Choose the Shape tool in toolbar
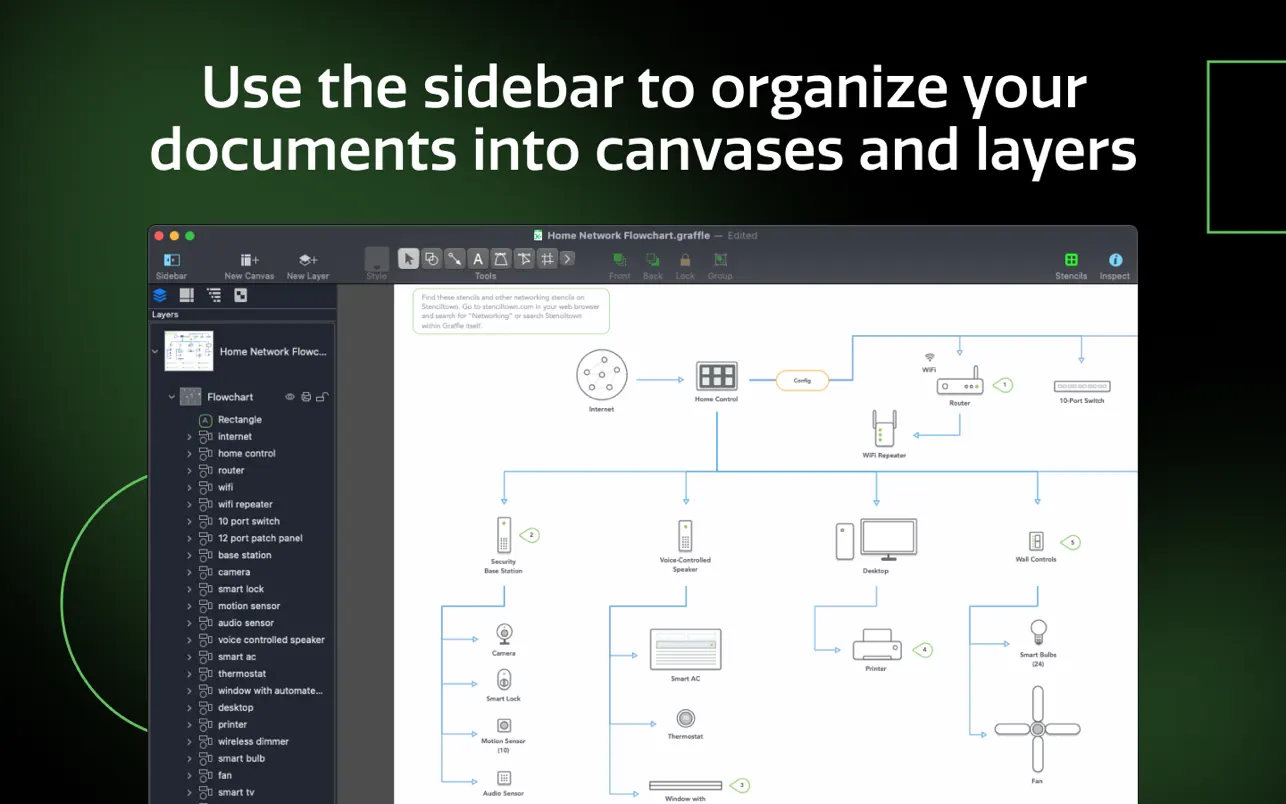The image size is (1286, 804). coord(431,259)
